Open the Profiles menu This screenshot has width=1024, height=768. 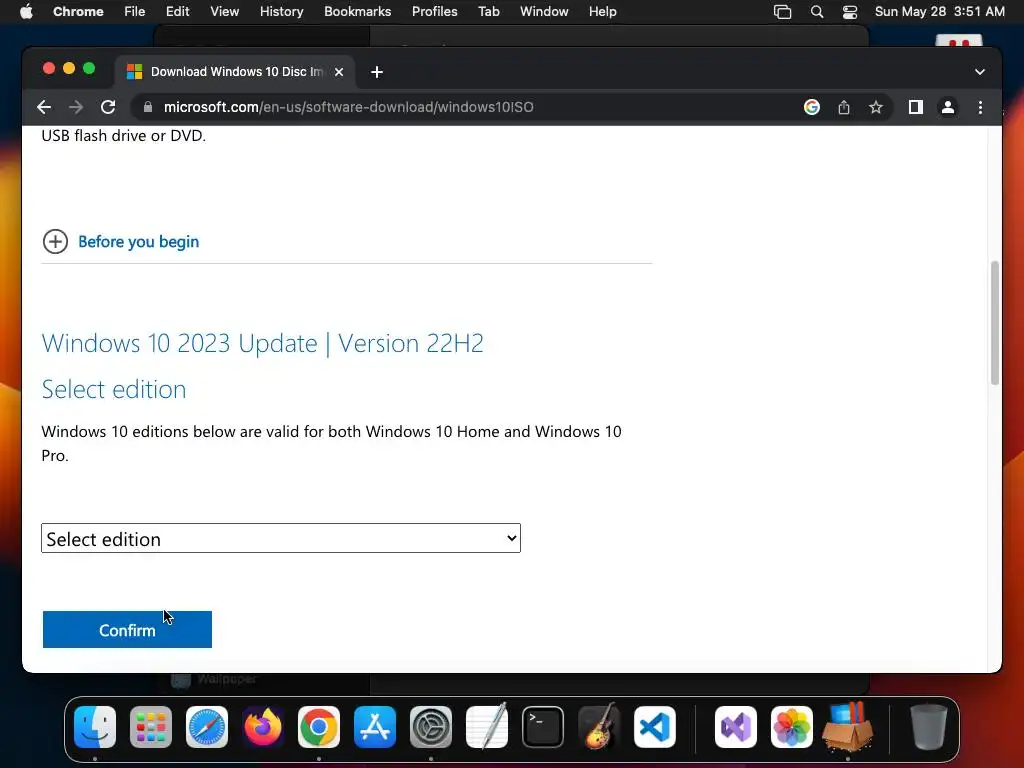(434, 12)
